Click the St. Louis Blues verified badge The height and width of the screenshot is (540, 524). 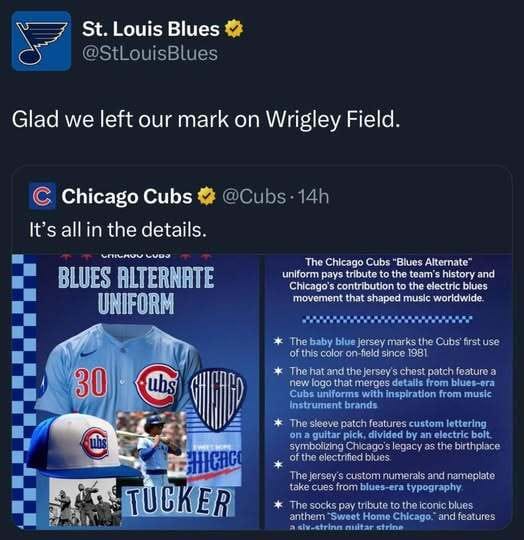[x=234, y=29]
